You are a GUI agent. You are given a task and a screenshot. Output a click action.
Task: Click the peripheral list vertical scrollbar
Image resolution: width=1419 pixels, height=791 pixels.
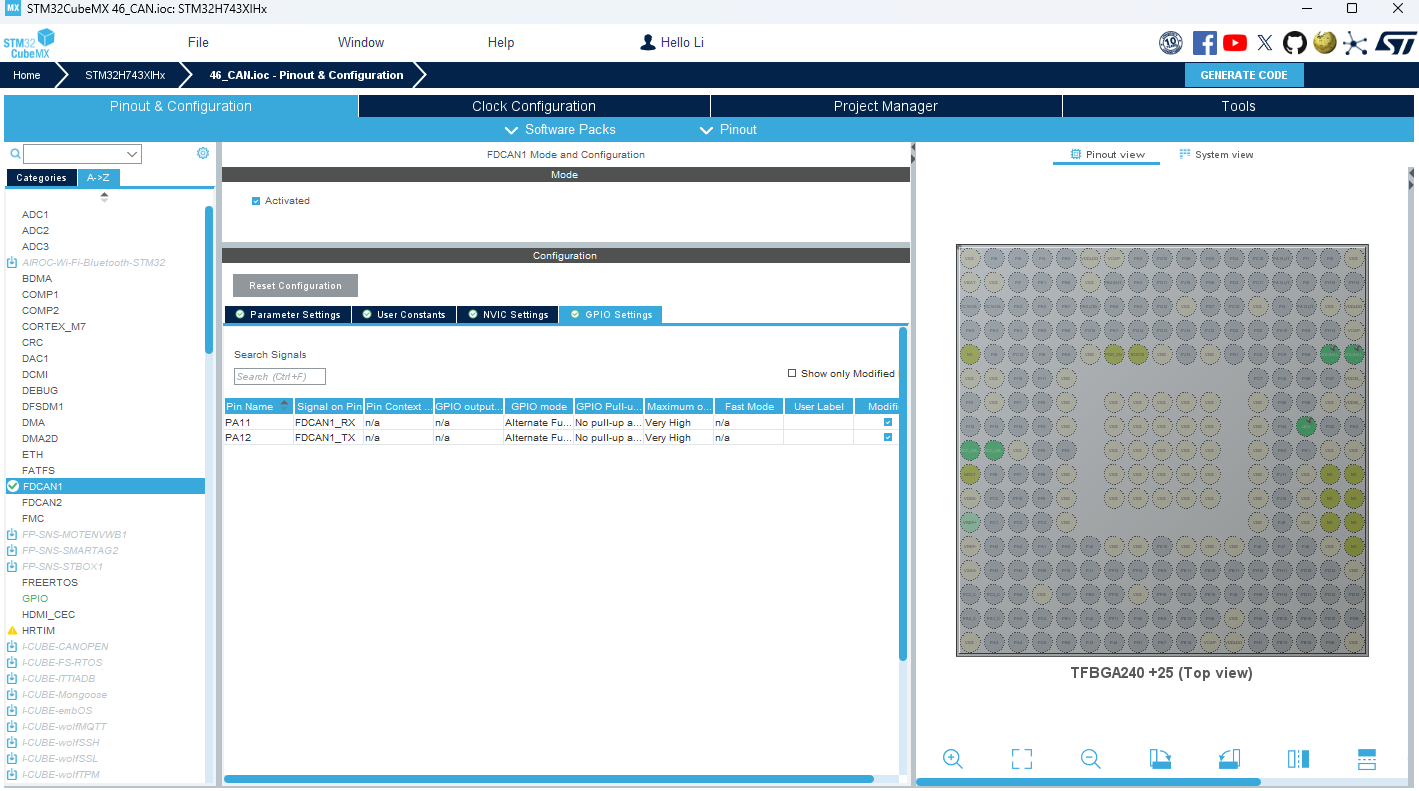(x=209, y=280)
